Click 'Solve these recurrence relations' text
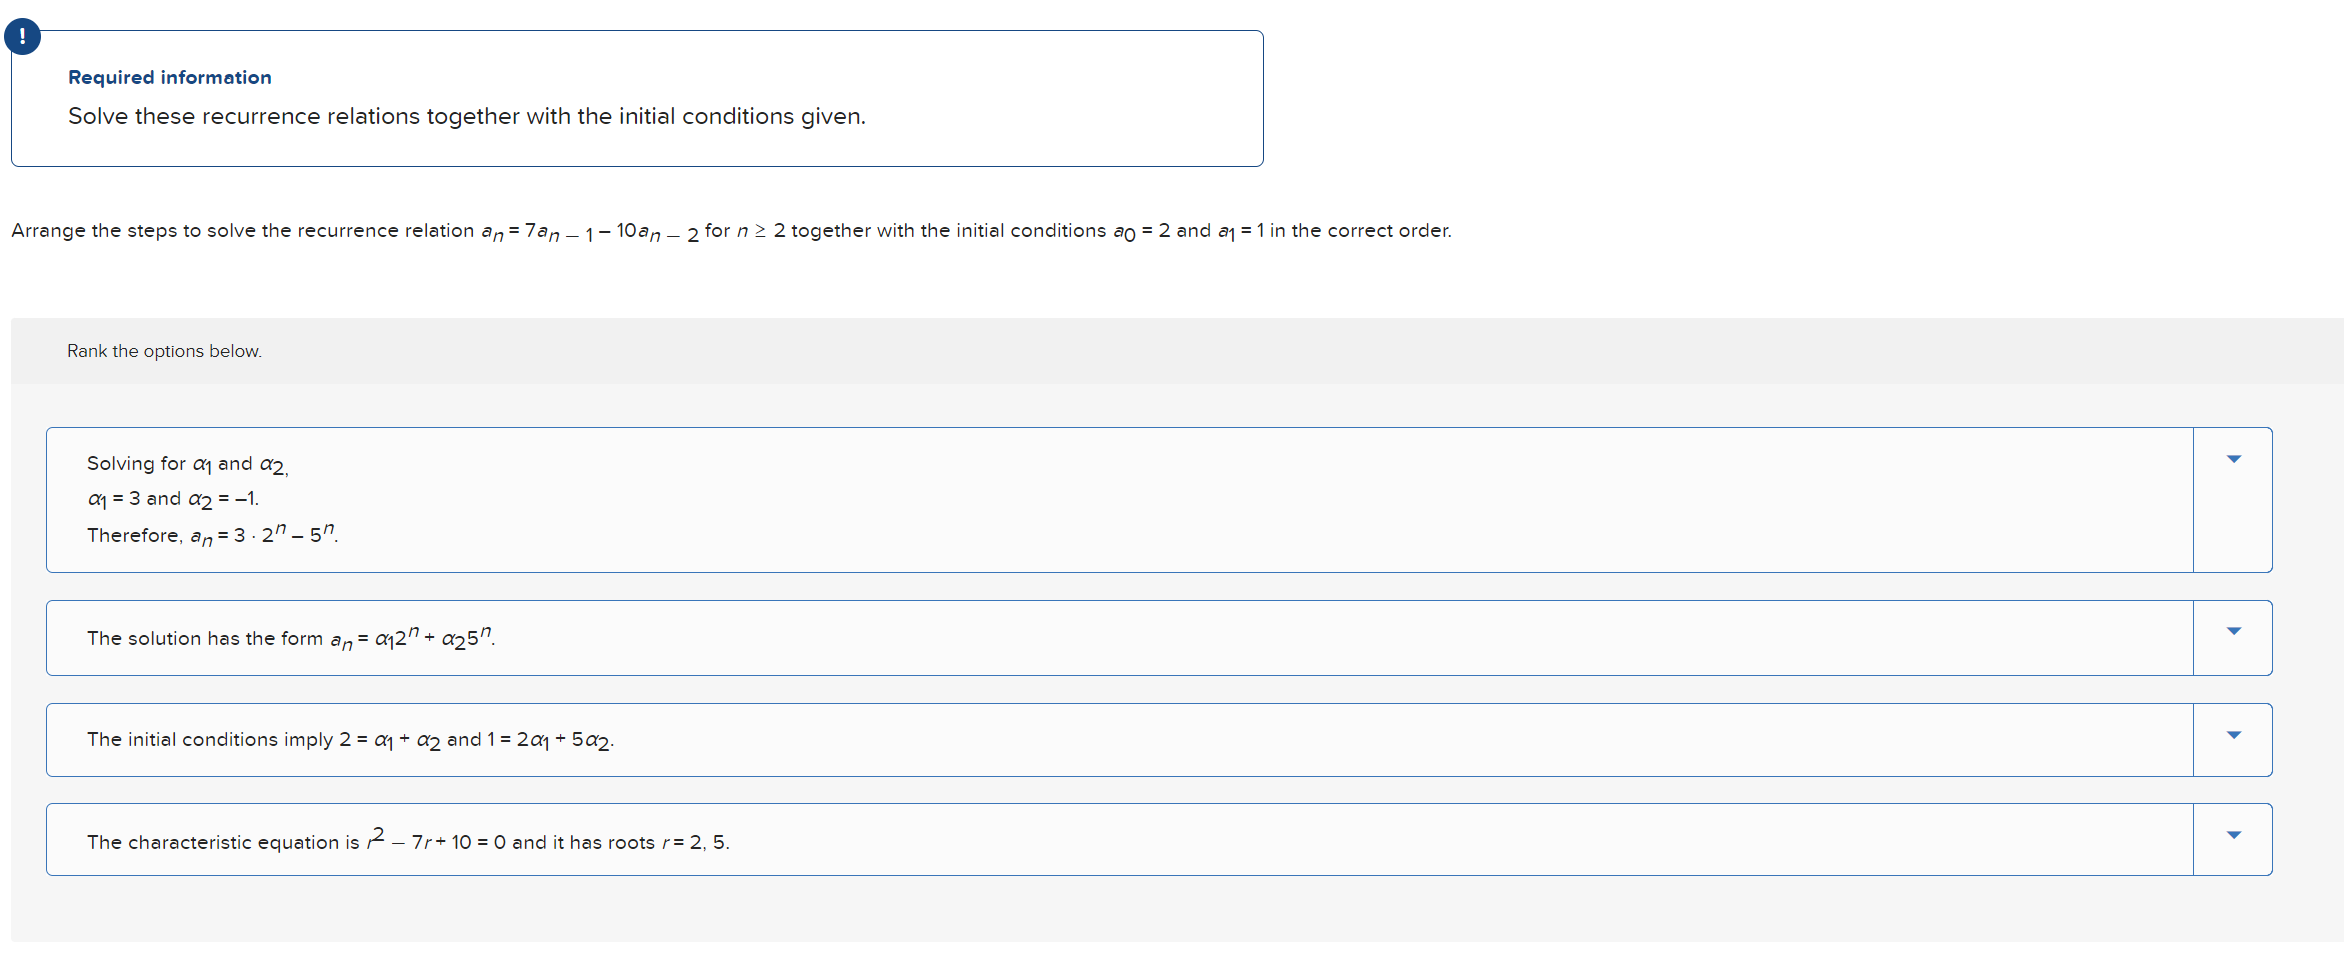 (466, 116)
